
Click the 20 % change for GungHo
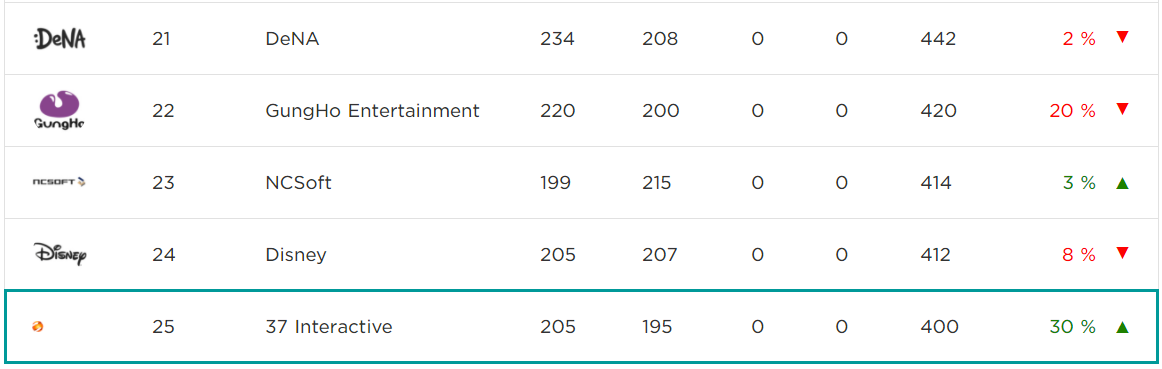[1072, 111]
